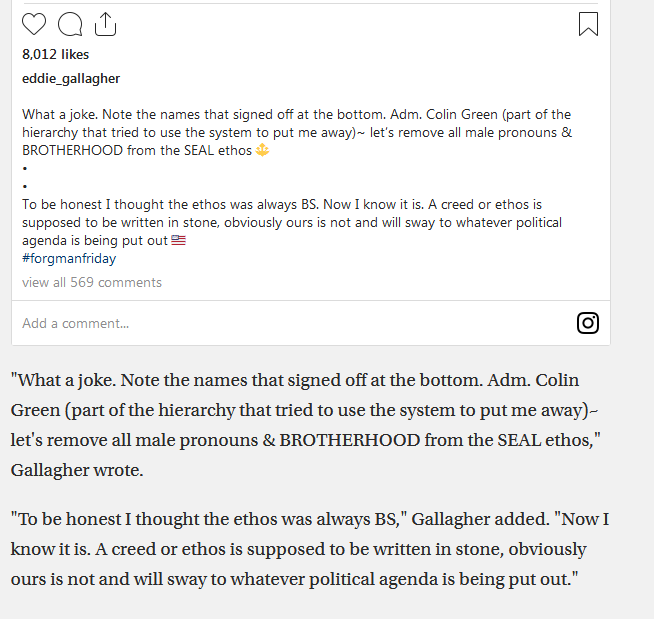Open Instagram via the logo icon

click(x=588, y=323)
